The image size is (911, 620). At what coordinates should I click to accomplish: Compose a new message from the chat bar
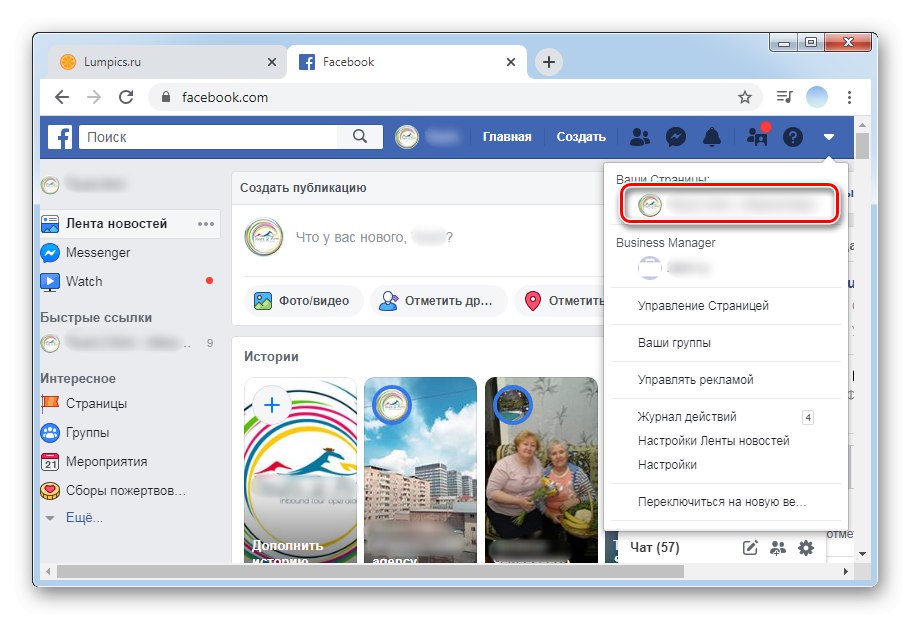(751, 547)
